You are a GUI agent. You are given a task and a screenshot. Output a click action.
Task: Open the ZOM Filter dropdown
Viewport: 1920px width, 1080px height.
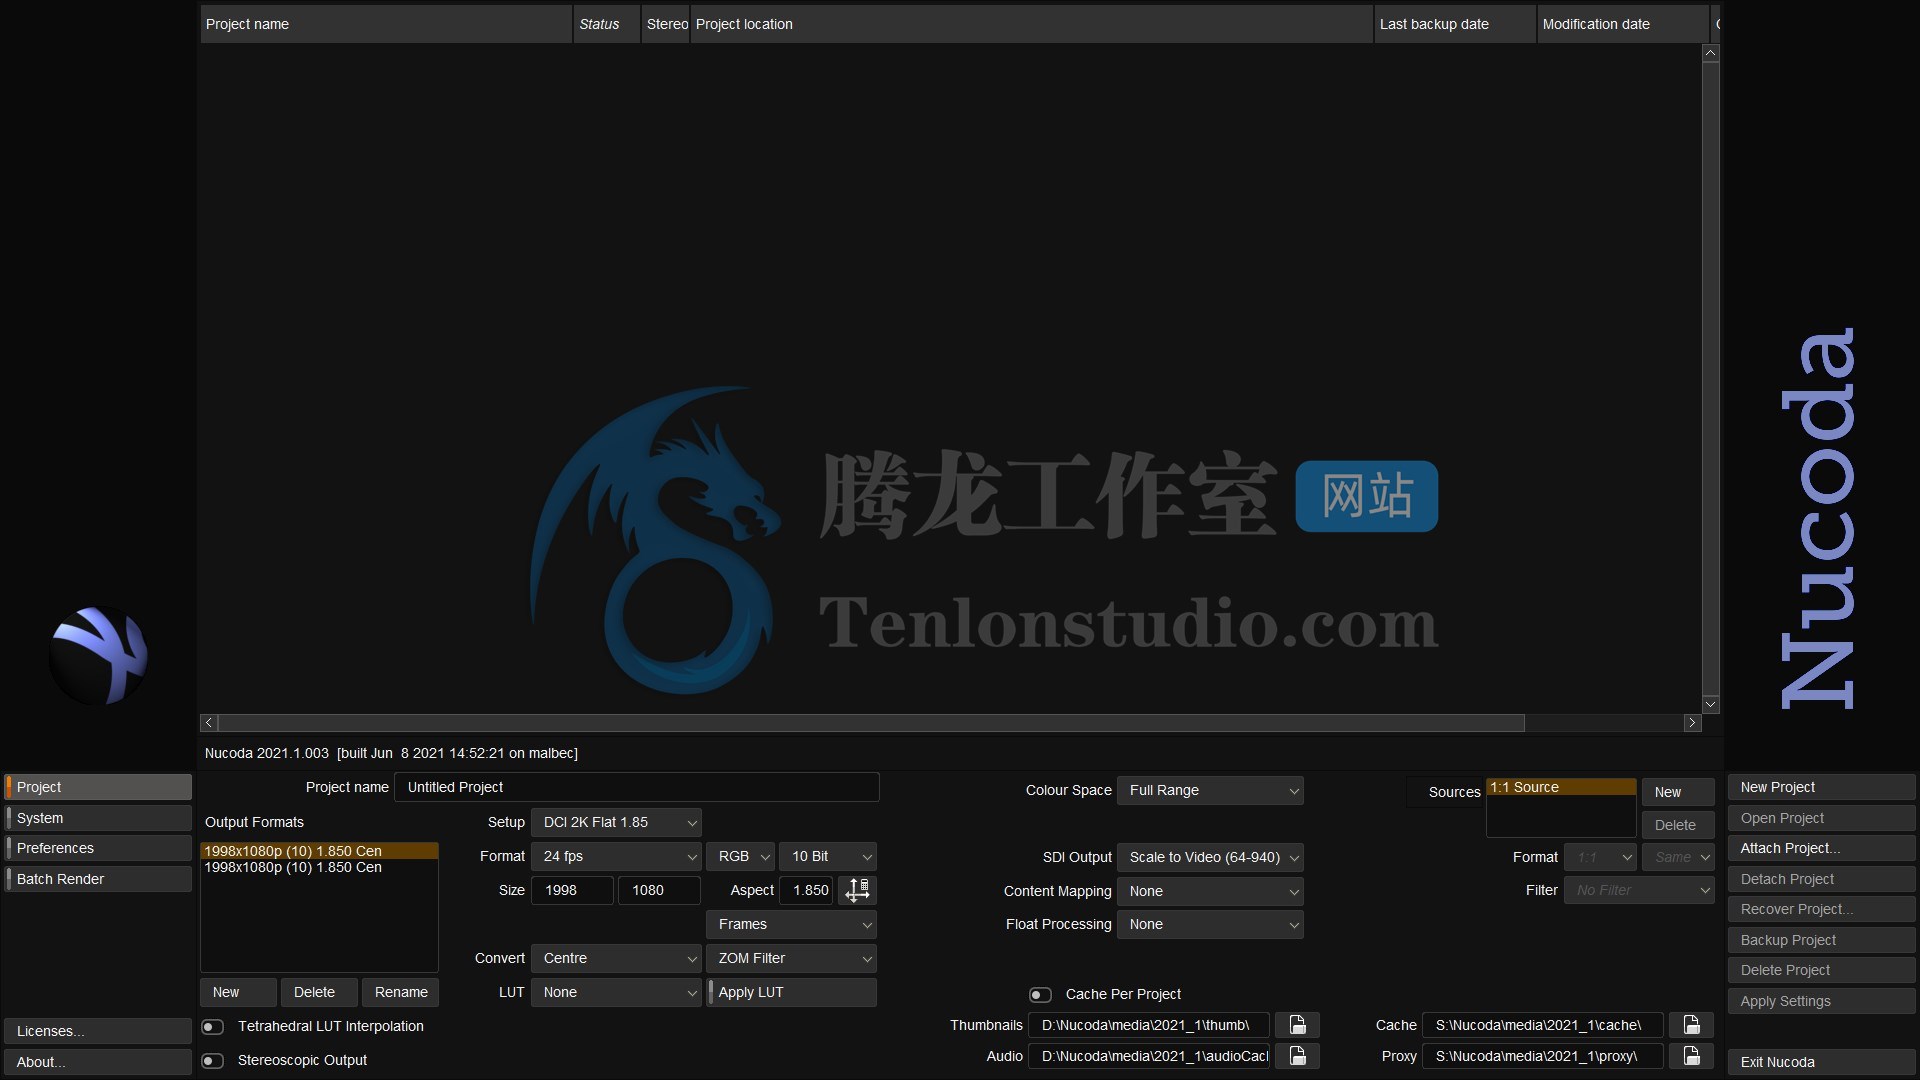pyautogui.click(x=791, y=958)
